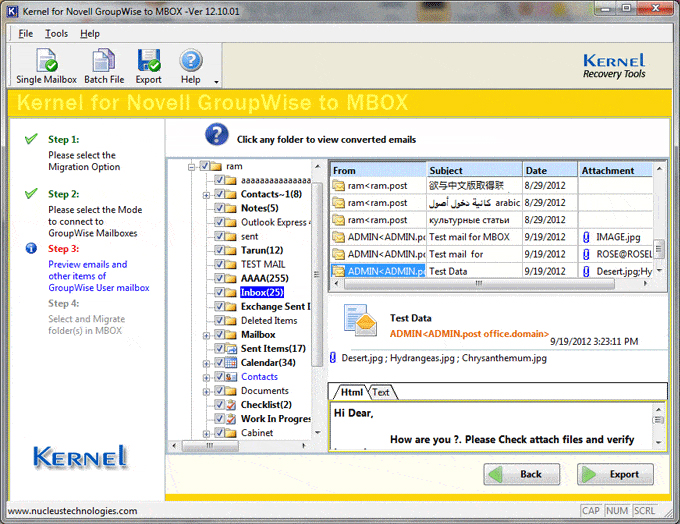Uncheck the ram root folder checkbox

coord(205,166)
